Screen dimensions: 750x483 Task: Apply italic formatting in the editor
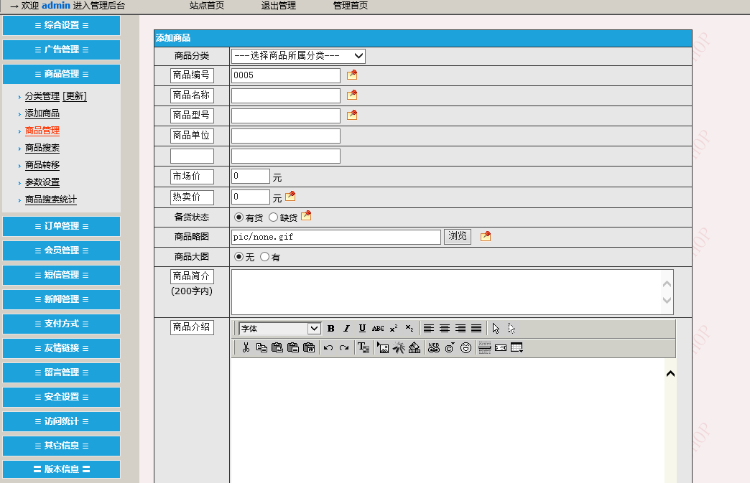coord(347,329)
